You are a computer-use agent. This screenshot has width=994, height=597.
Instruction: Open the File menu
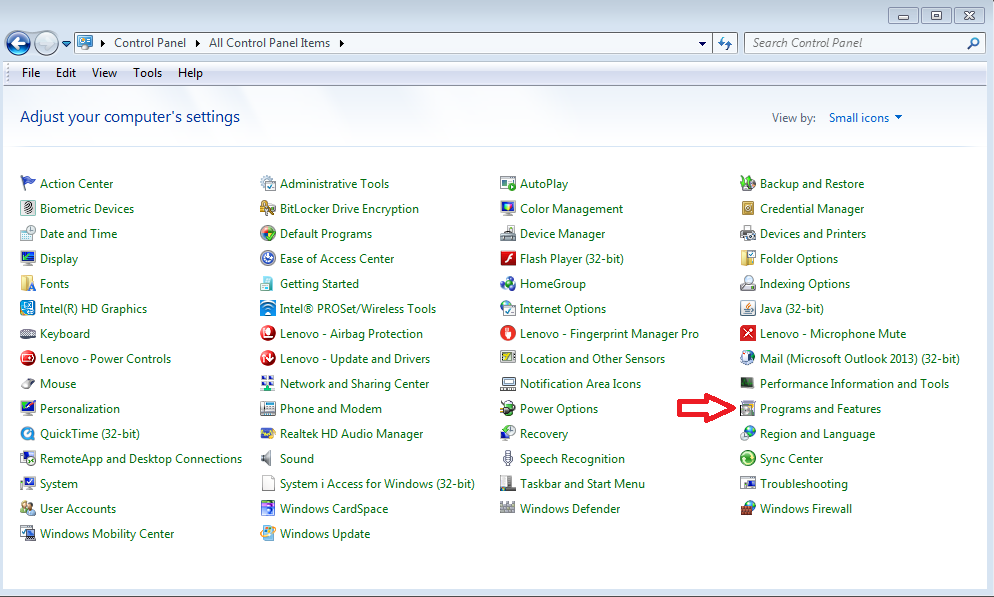click(x=31, y=73)
